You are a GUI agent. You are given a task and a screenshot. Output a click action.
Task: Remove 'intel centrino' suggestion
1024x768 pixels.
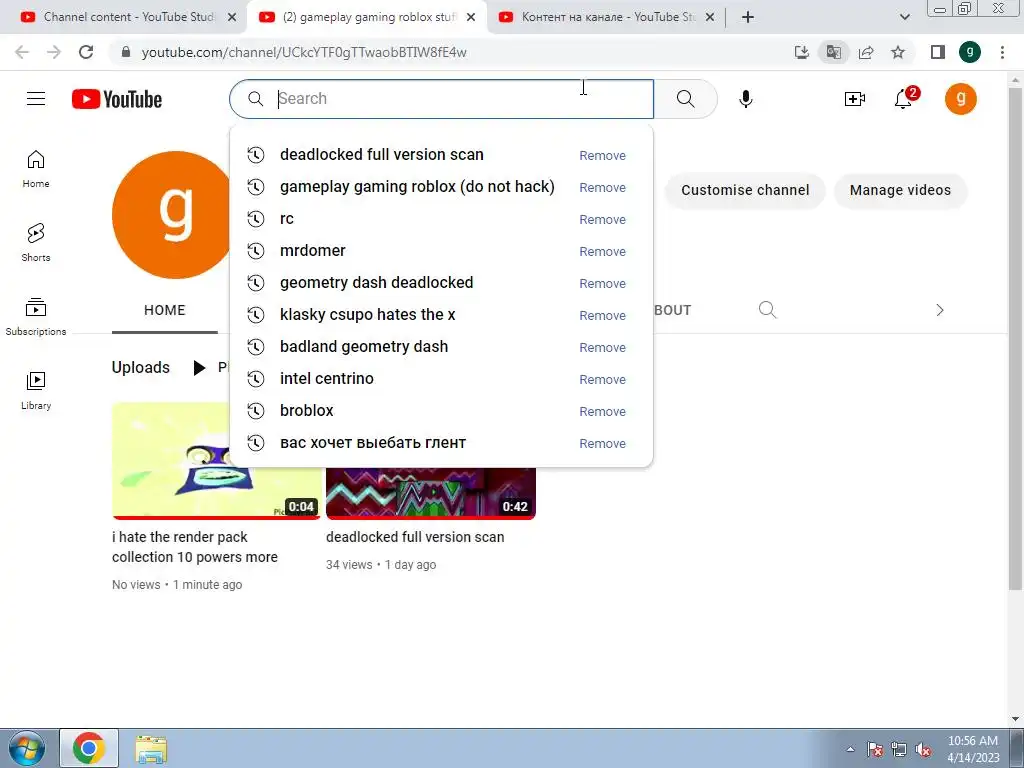602,379
